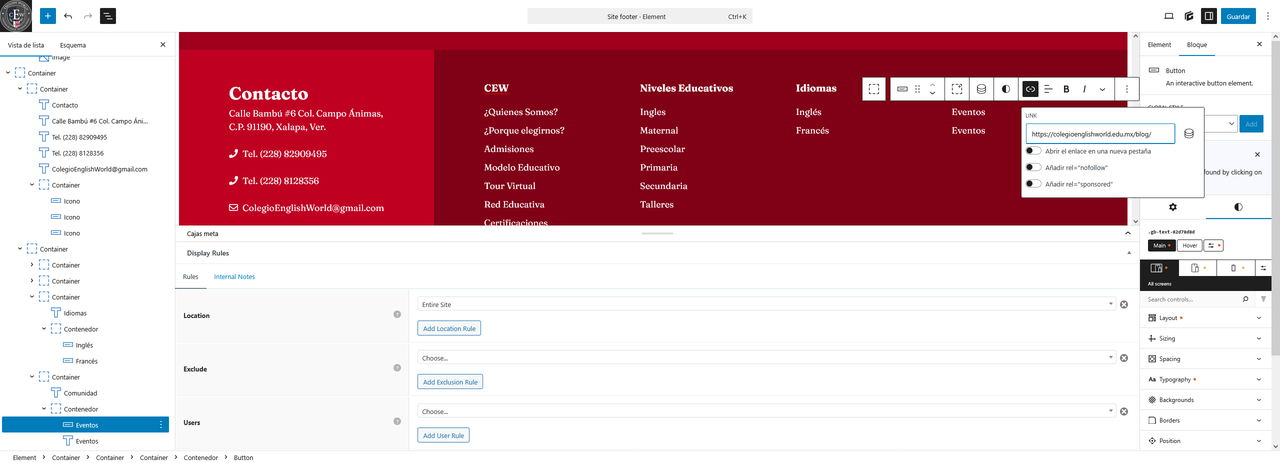Screen dimensions: 1280x463
Task: Open the Entire Site location dropdown
Action: [766, 304]
